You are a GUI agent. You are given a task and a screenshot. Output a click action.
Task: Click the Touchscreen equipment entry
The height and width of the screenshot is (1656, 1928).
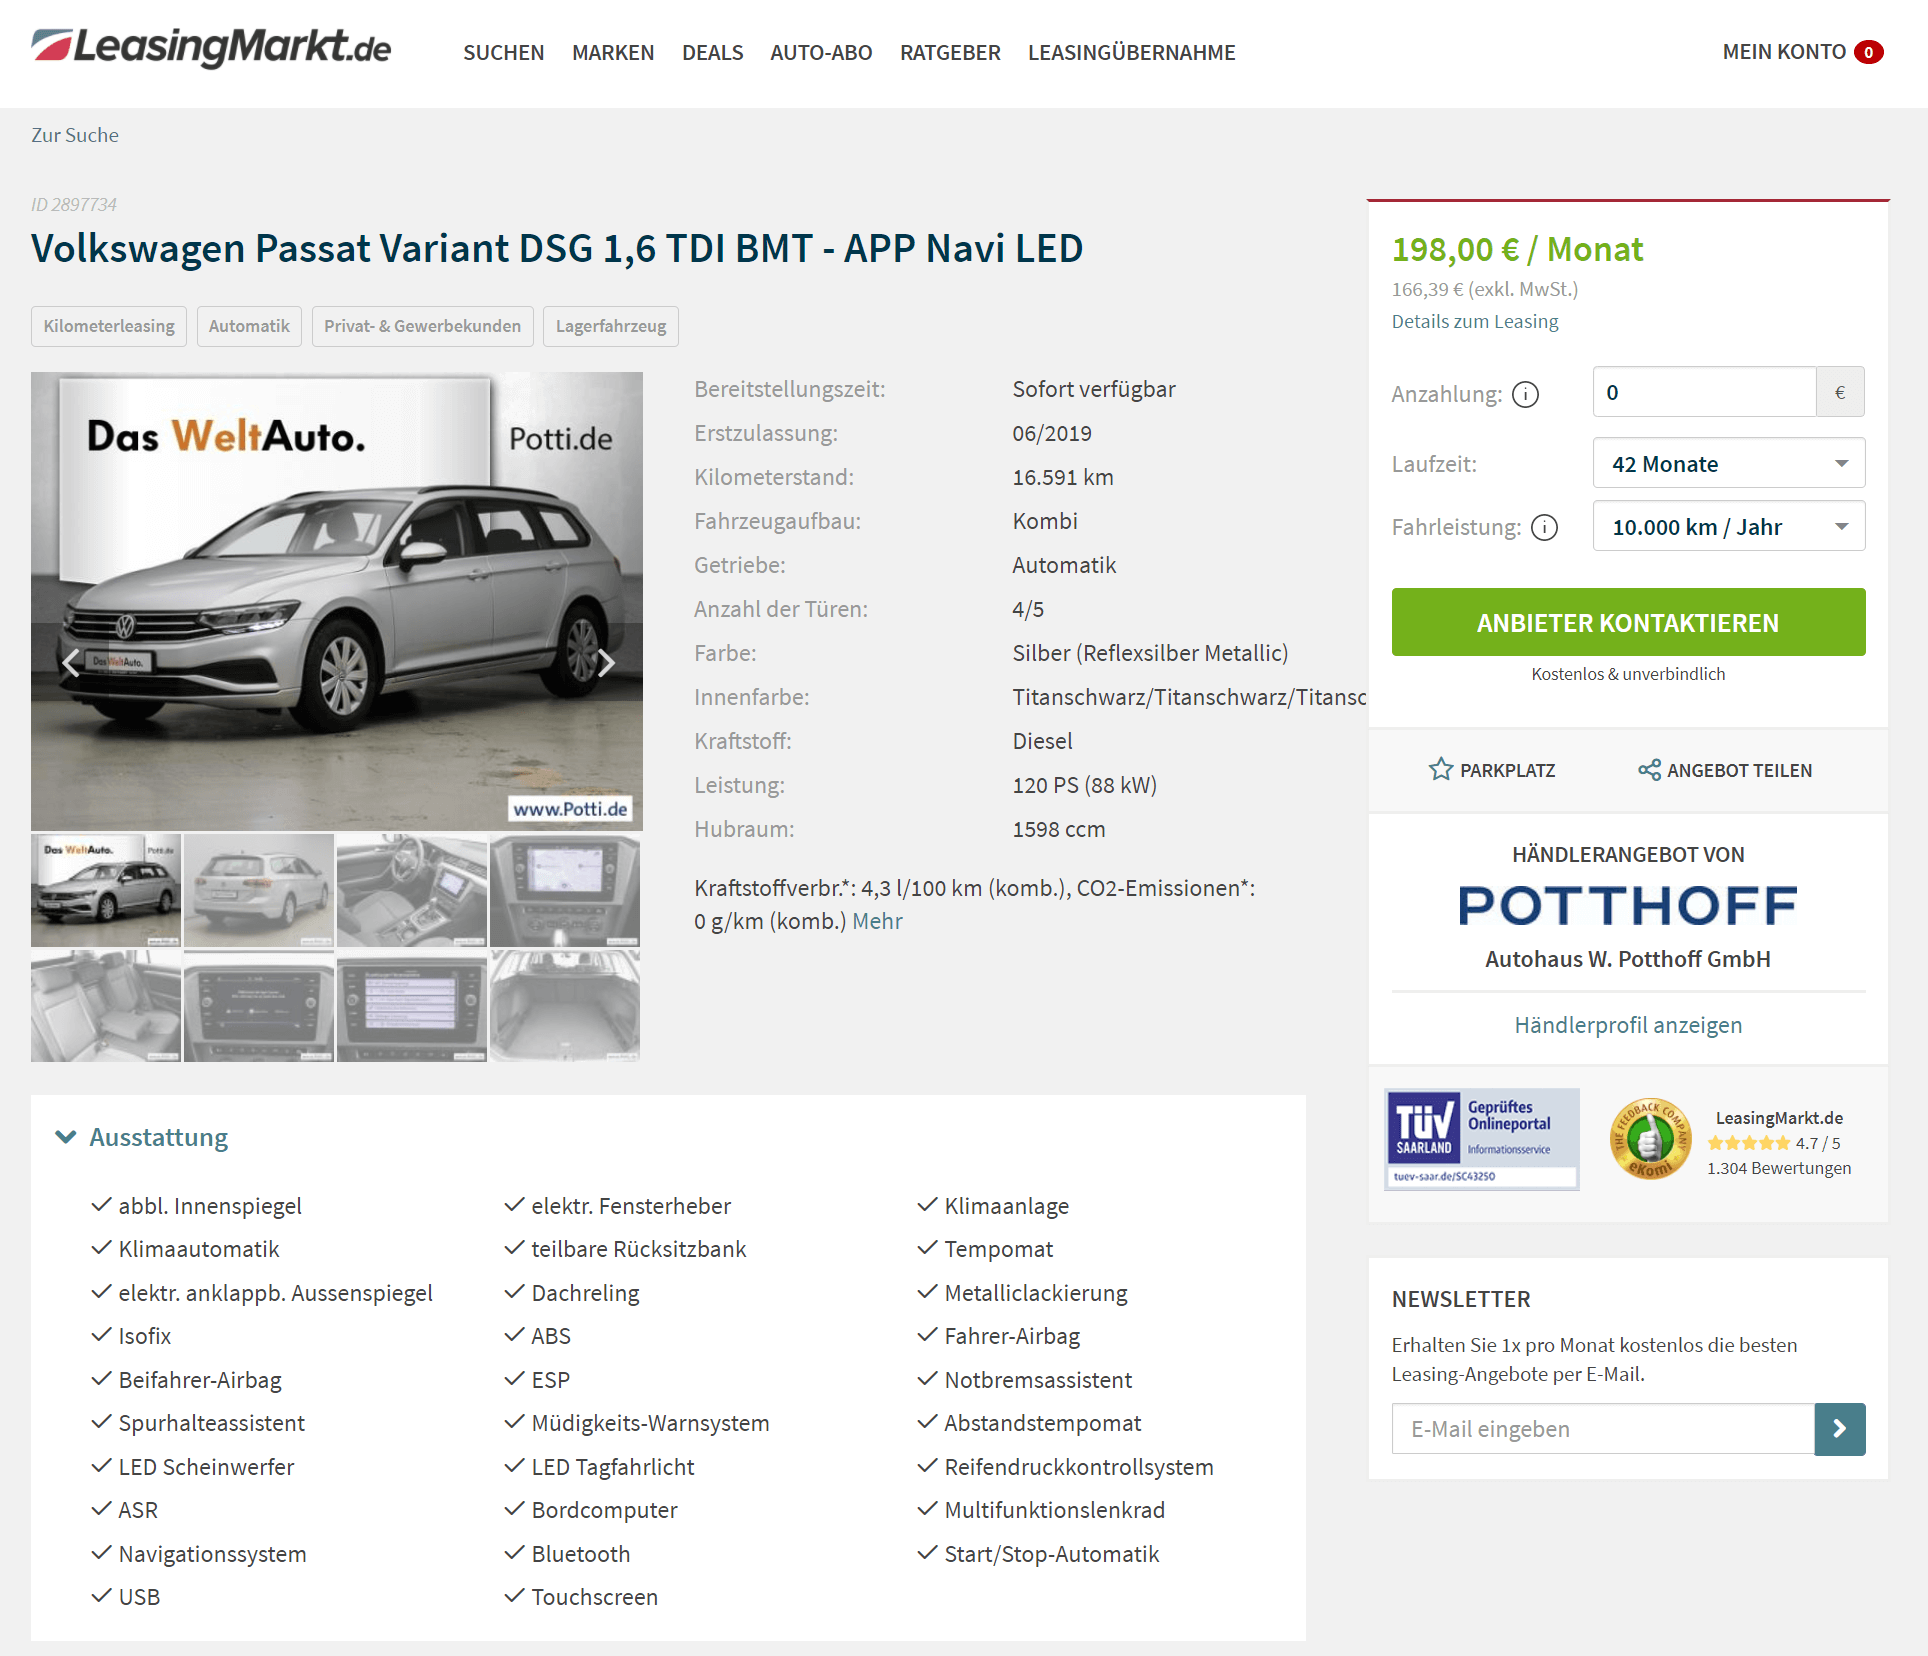click(x=594, y=1597)
